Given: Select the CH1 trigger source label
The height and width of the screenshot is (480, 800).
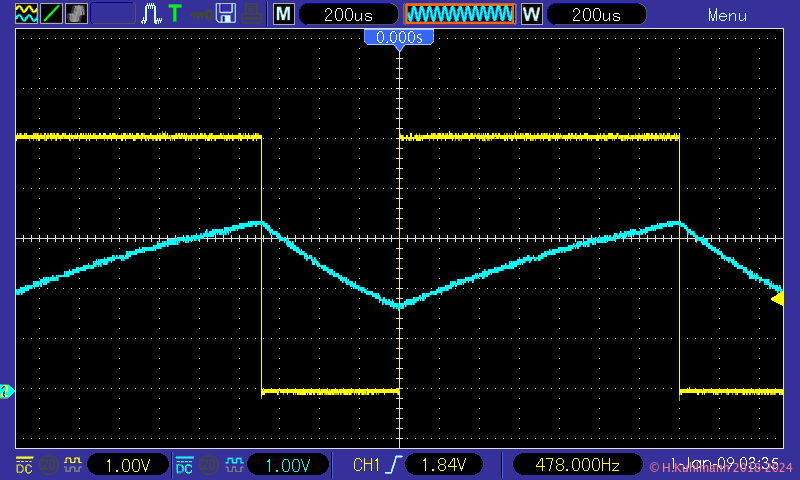Looking at the screenshot, I should [367, 465].
